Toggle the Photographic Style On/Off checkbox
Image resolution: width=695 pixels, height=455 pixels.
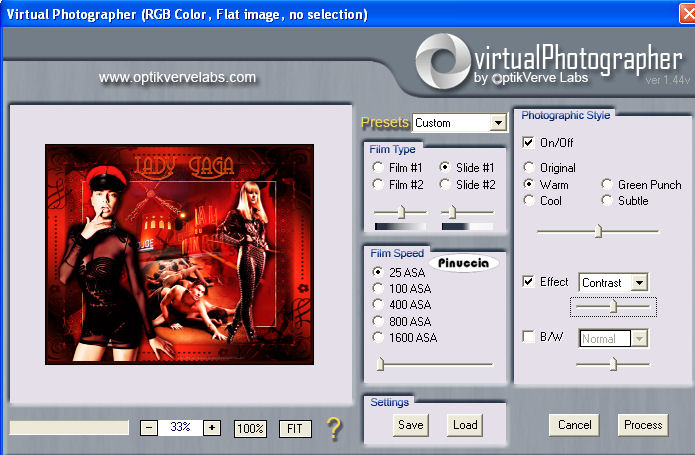click(528, 143)
